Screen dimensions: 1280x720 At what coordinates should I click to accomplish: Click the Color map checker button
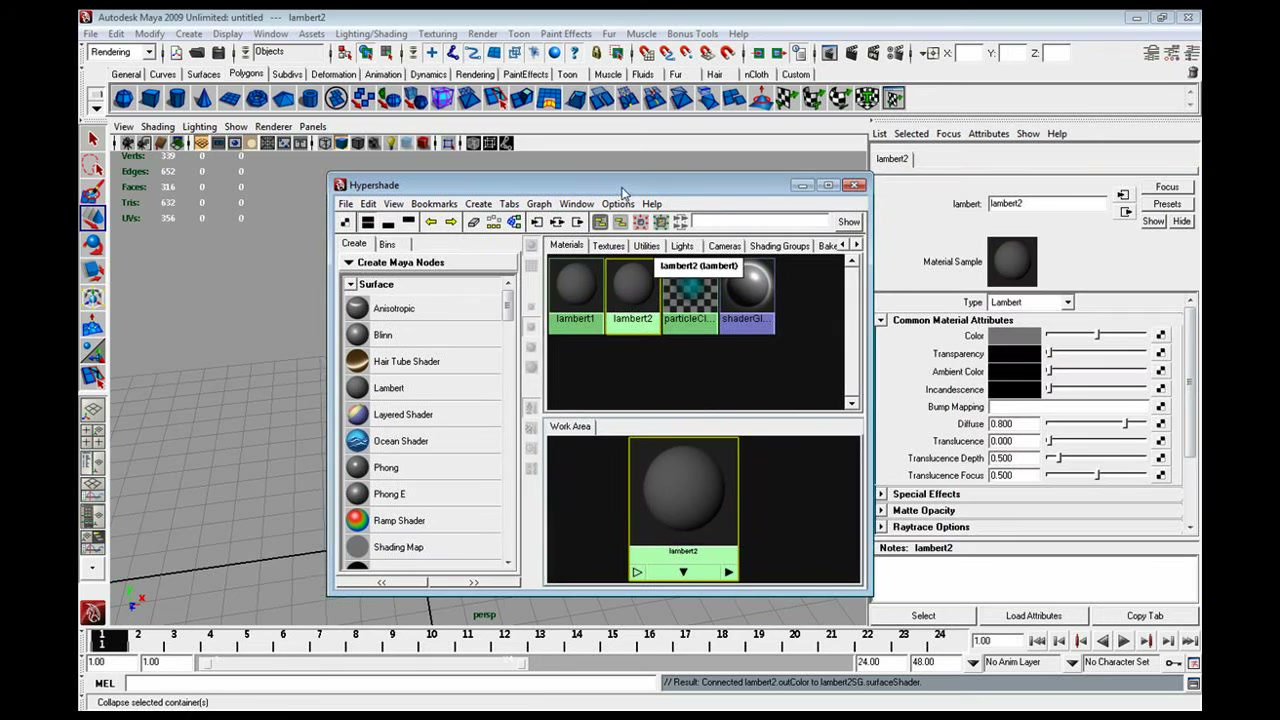[x=1160, y=336]
